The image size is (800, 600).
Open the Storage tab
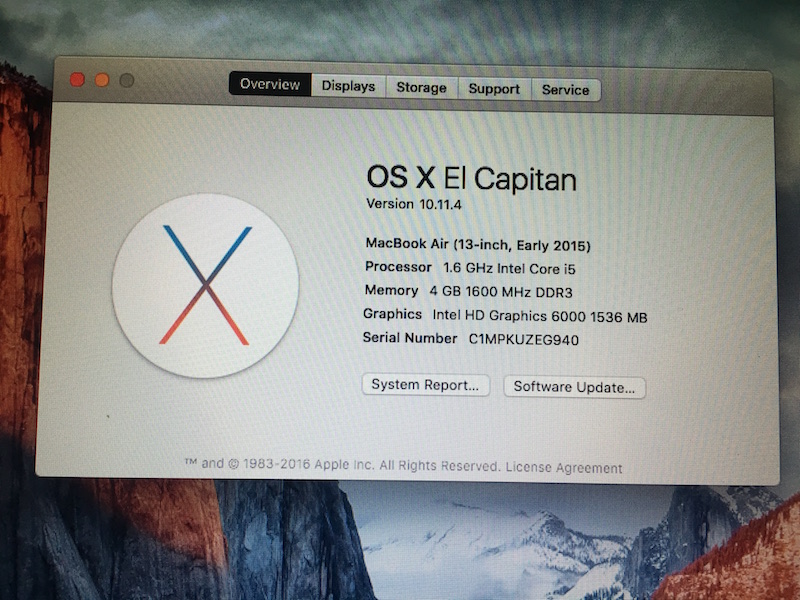coord(421,87)
